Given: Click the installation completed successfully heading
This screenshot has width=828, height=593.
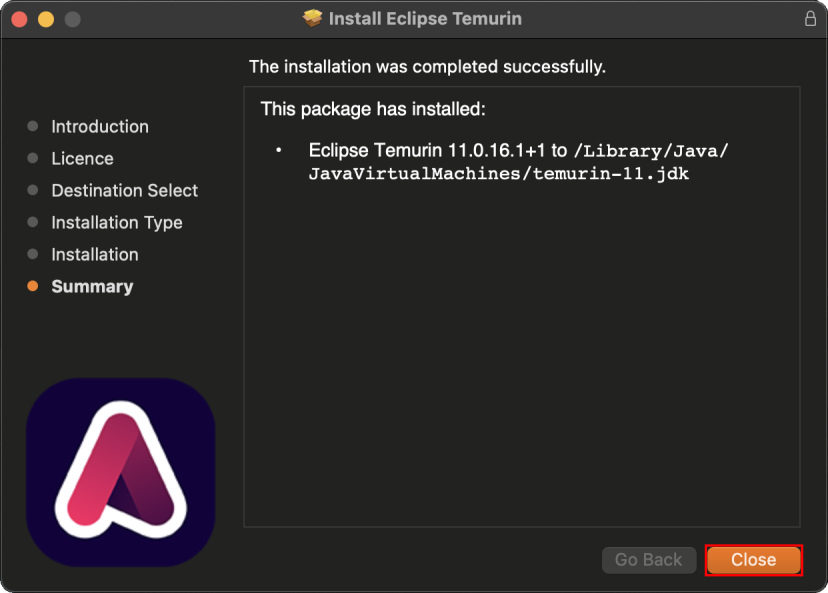Looking at the screenshot, I should click(427, 67).
